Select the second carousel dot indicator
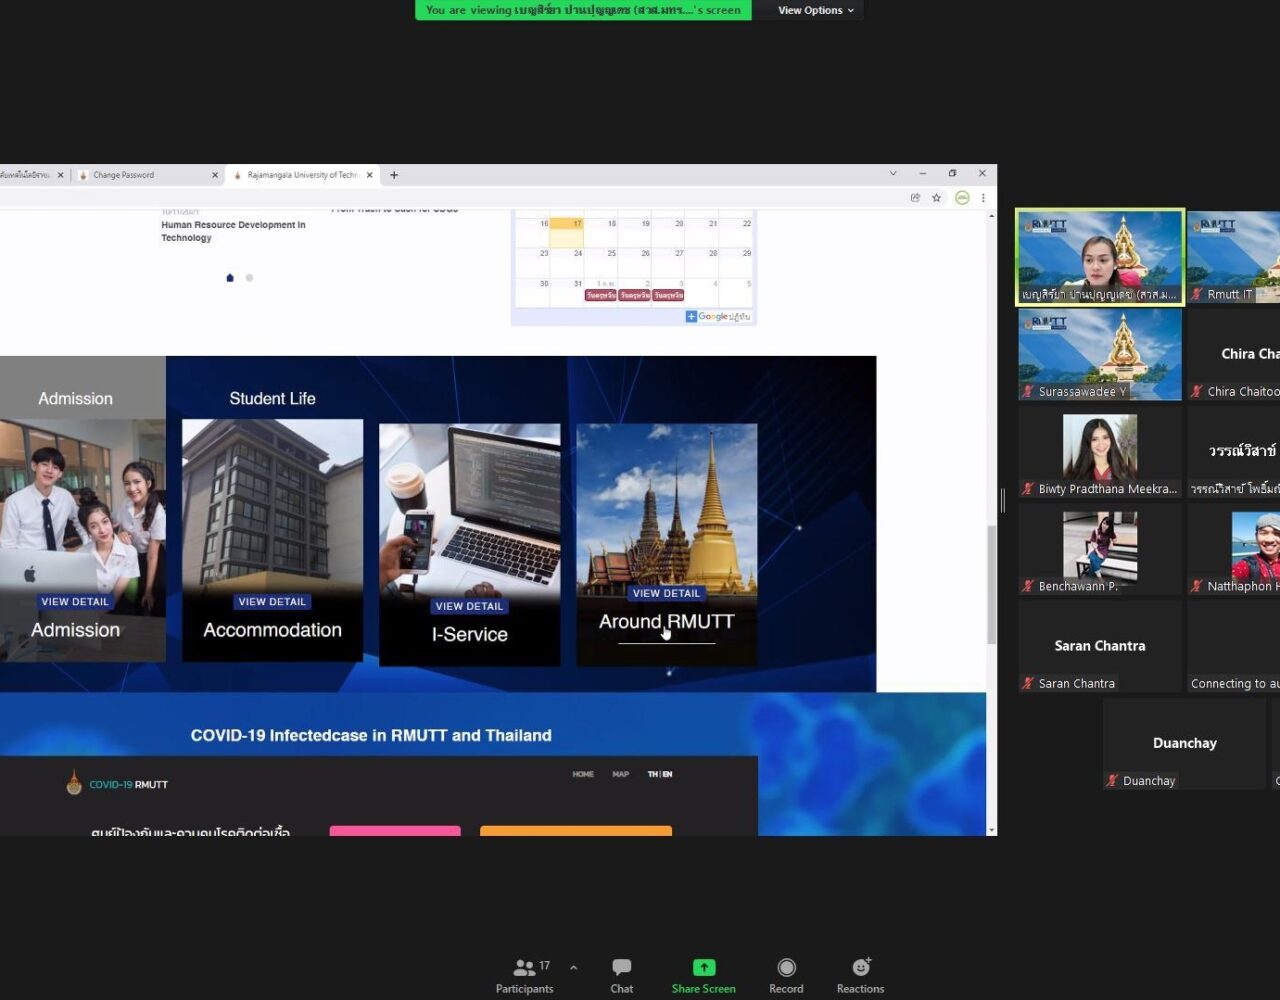Screen dimensions: 1280x1000 click(x=249, y=278)
